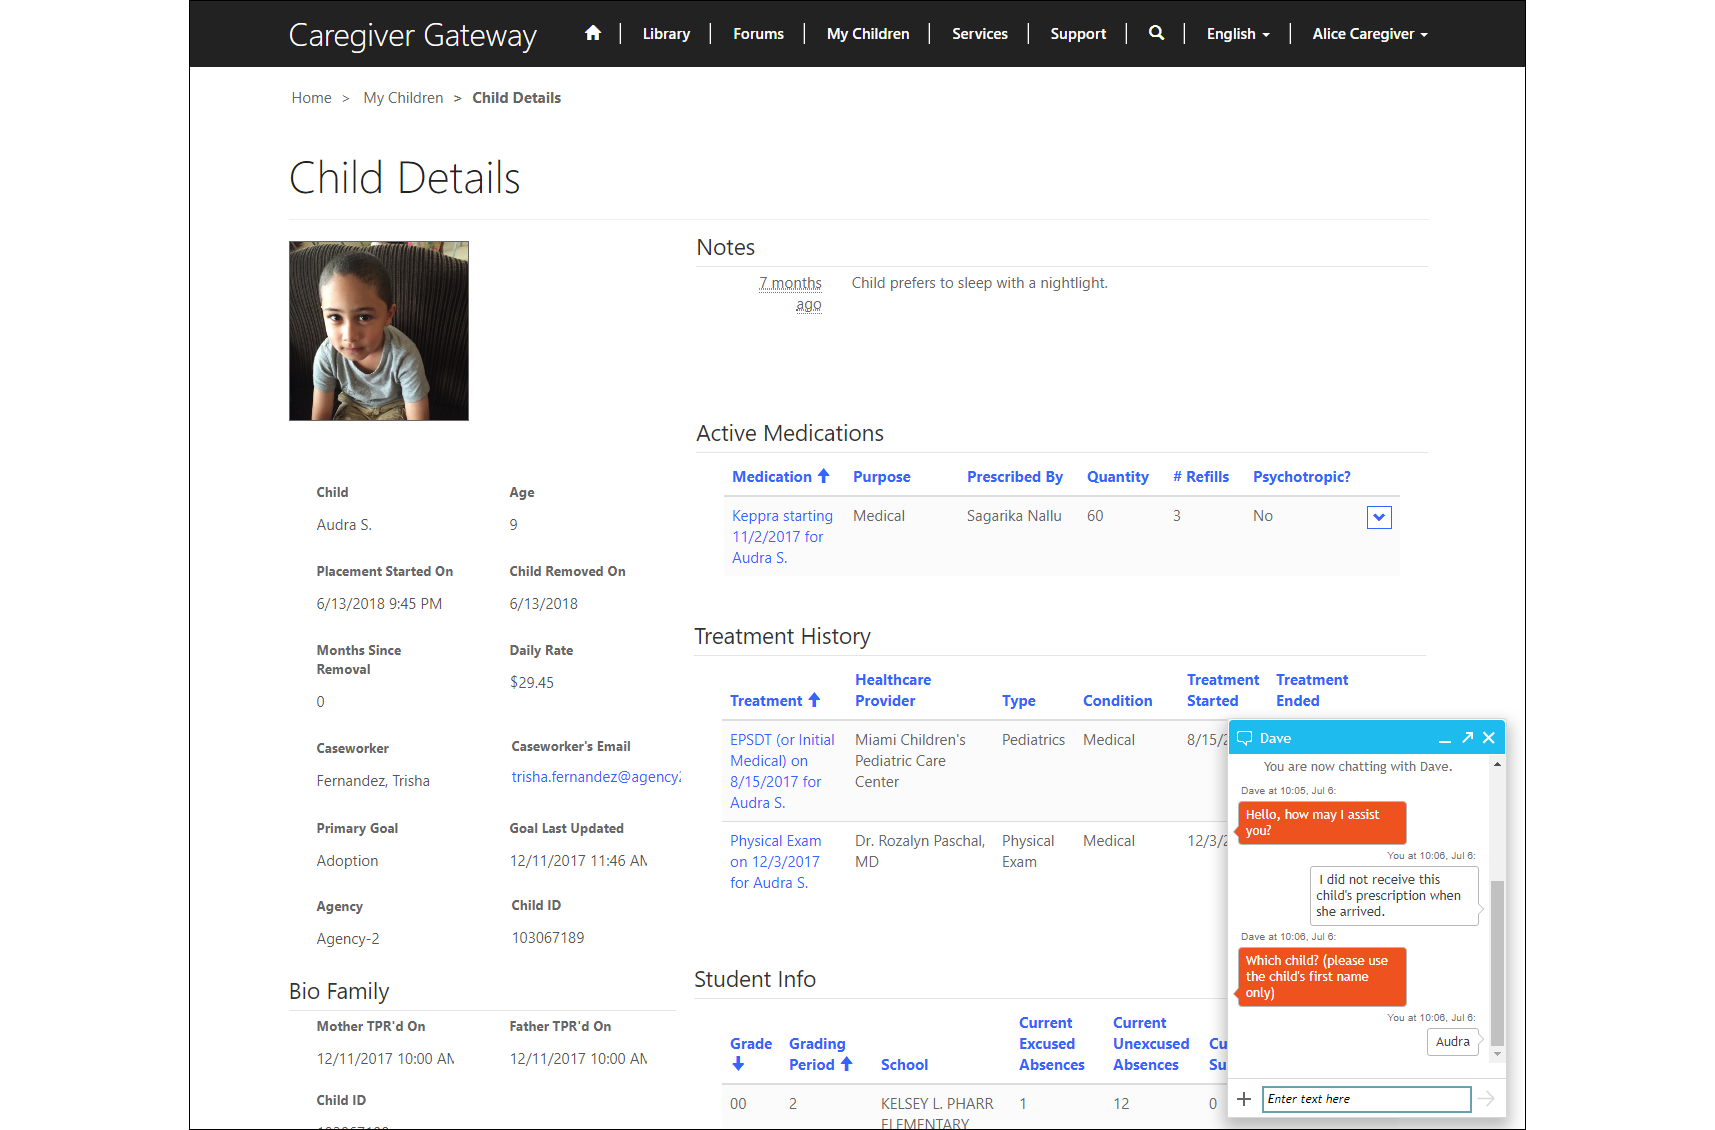This screenshot has height=1130, width=1715.
Task: Click 'Hello, how may I assist you?' message
Action: pyautogui.click(x=1322, y=823)
